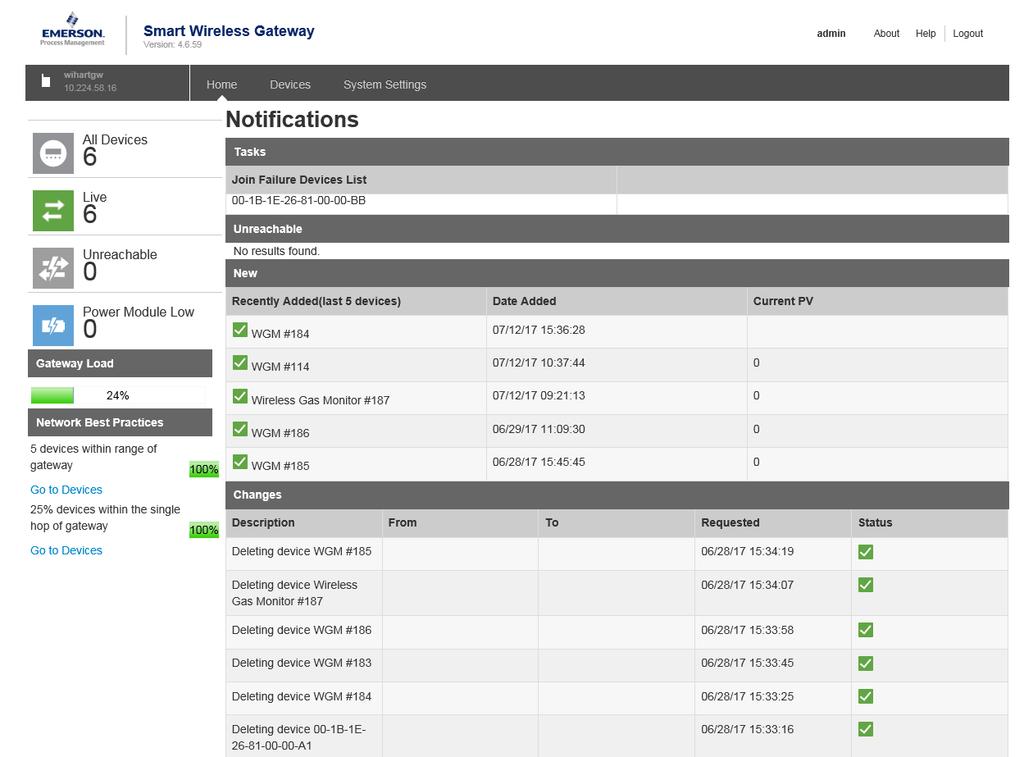Viewport: 1024px width, 757px height.
Task: Click the Network Best Practices header
Action: click(x=120, y=423)
